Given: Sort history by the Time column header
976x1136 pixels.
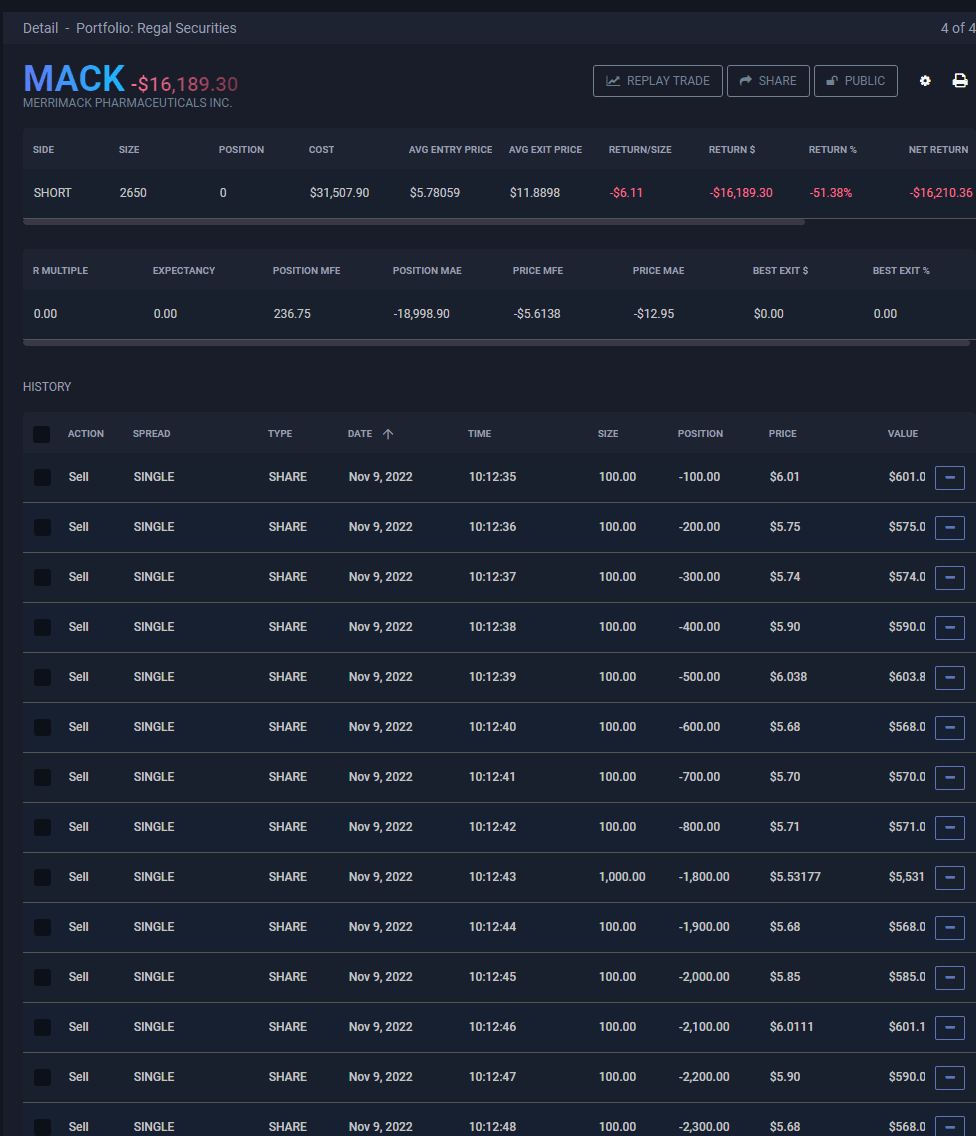Looking at the screenshot, I should pyautogui.click(x=479, y=434).
